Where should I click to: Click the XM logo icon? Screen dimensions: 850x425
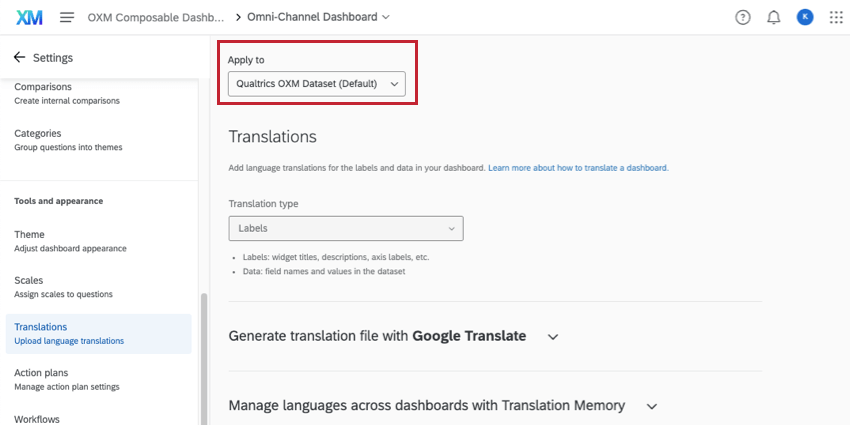29,17
